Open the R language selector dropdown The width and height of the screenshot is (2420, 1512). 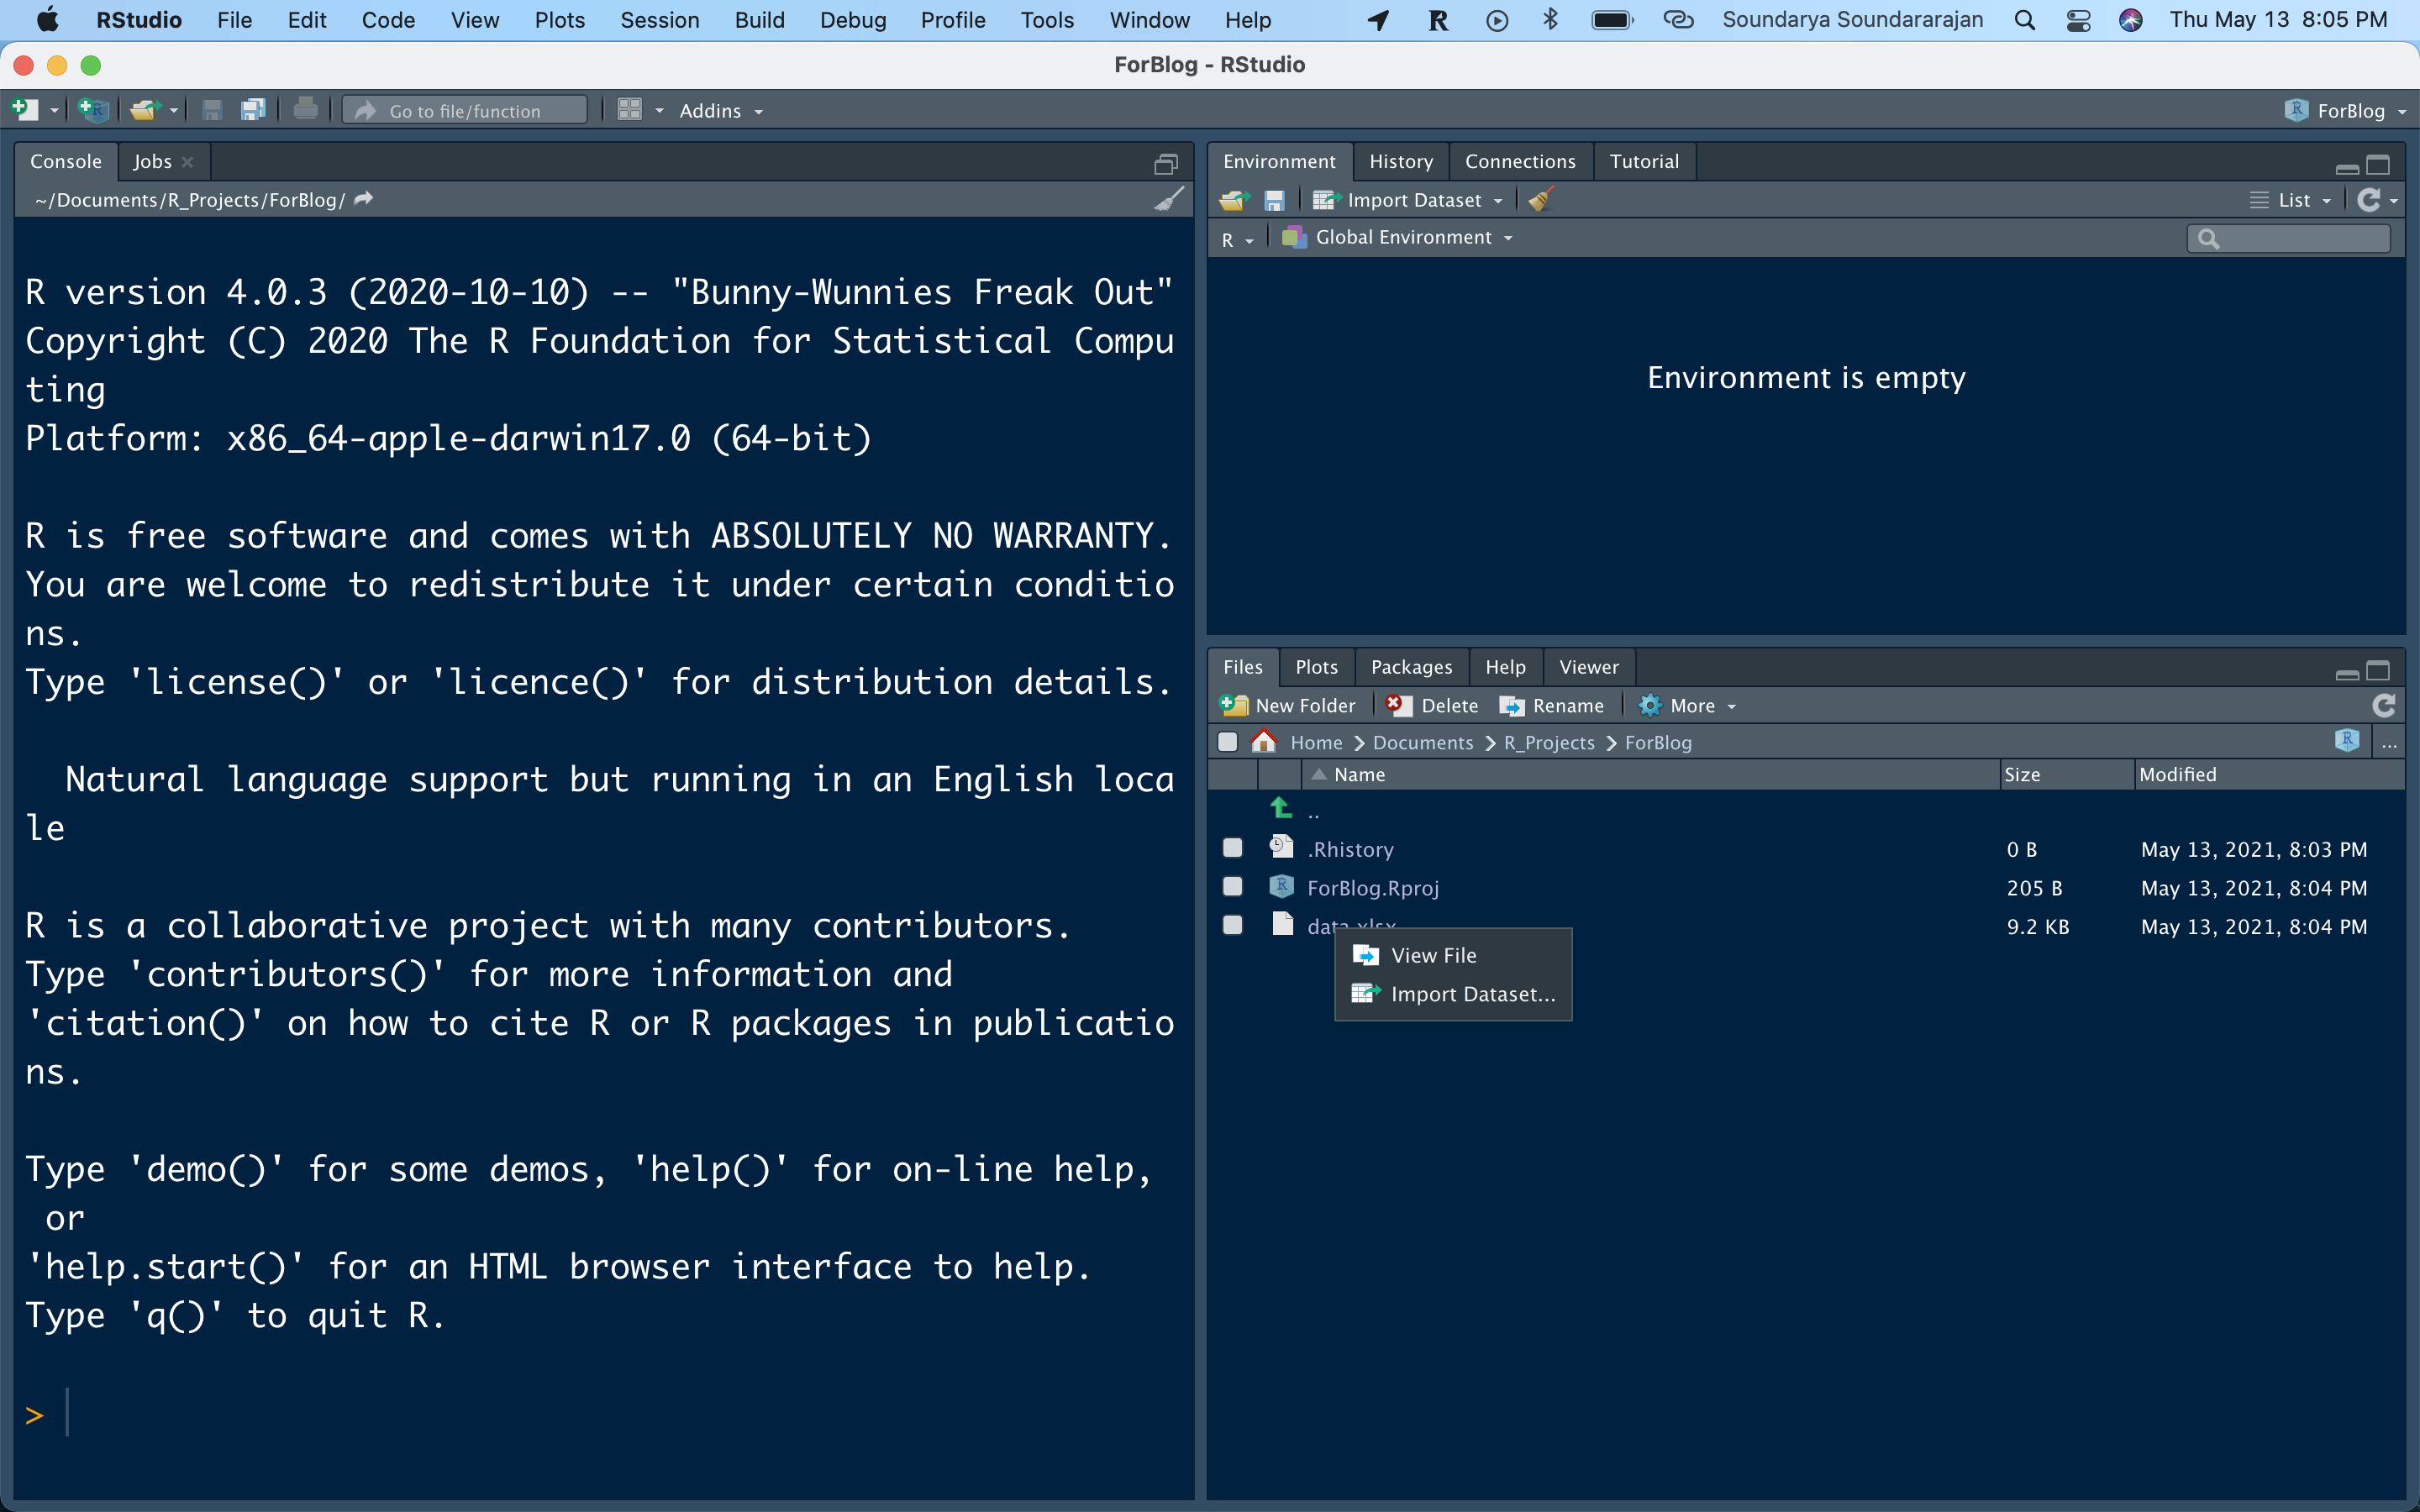click(x=1237, y=239)
